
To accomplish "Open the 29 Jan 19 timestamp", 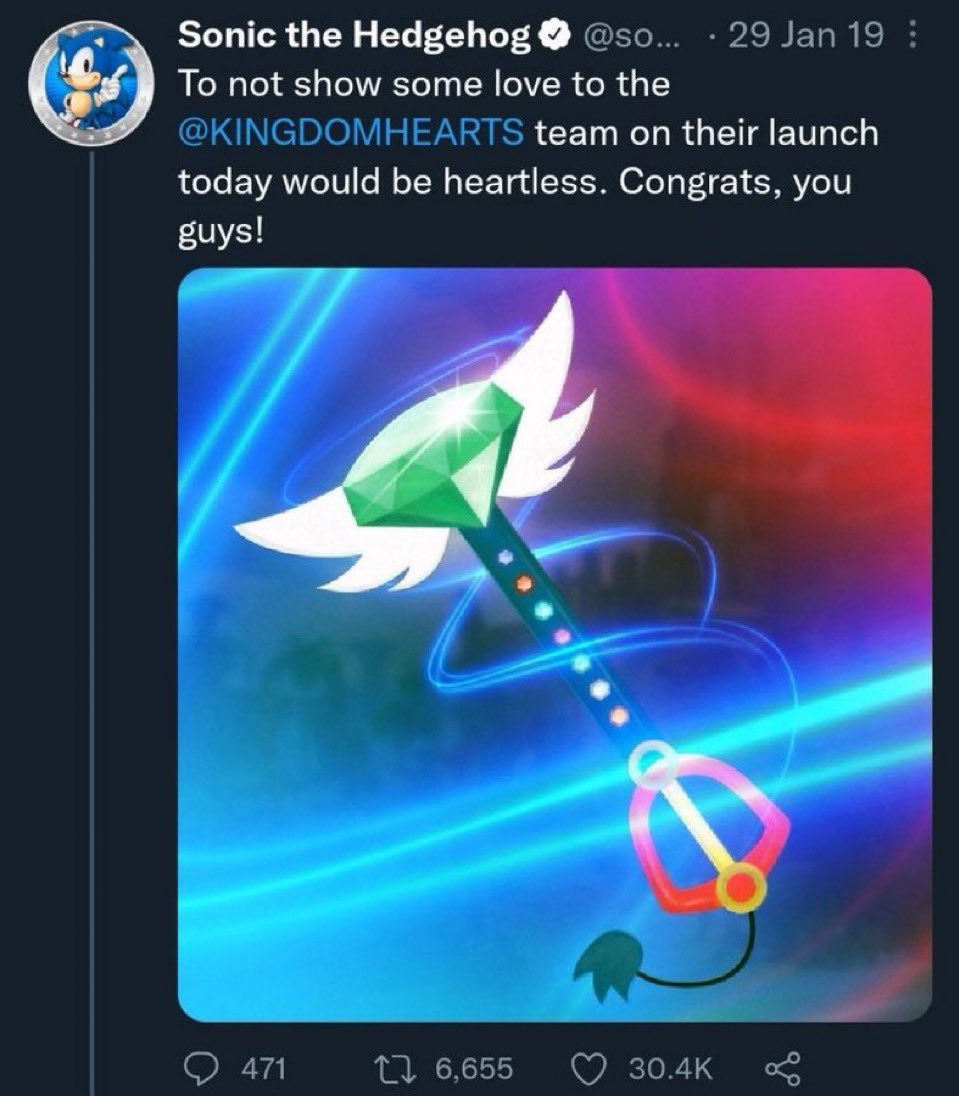I will 806,35.
